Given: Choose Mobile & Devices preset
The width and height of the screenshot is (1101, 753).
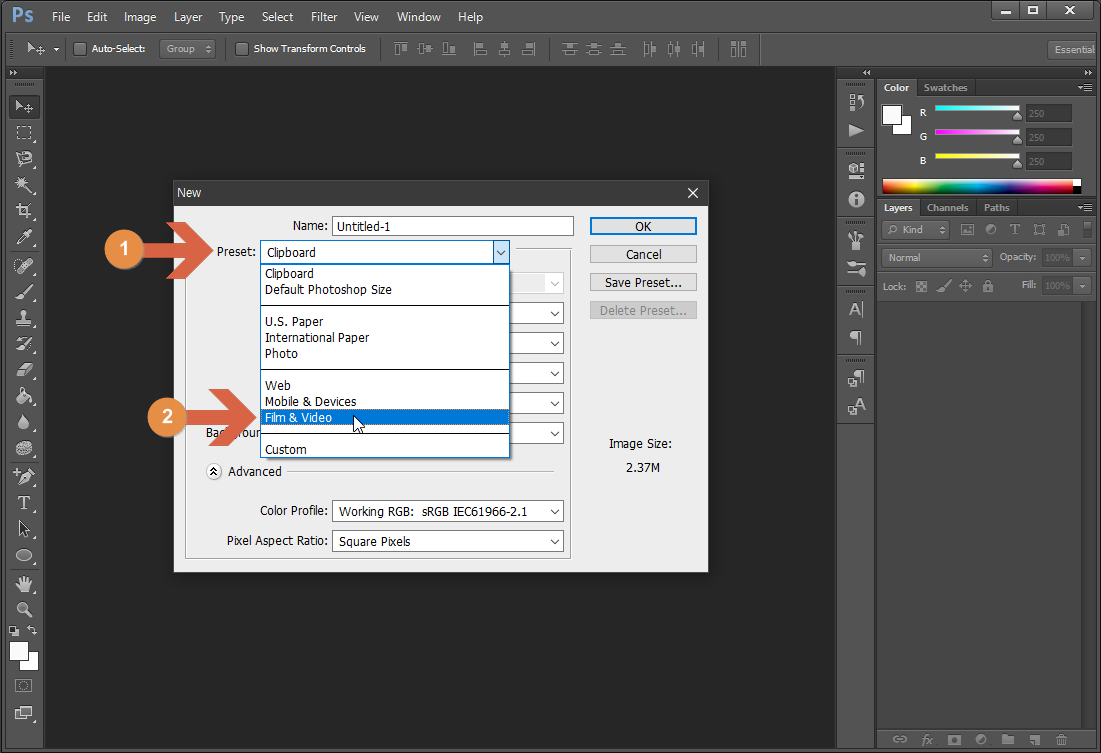Looking at the screenshot, I should tap(385, 401).
